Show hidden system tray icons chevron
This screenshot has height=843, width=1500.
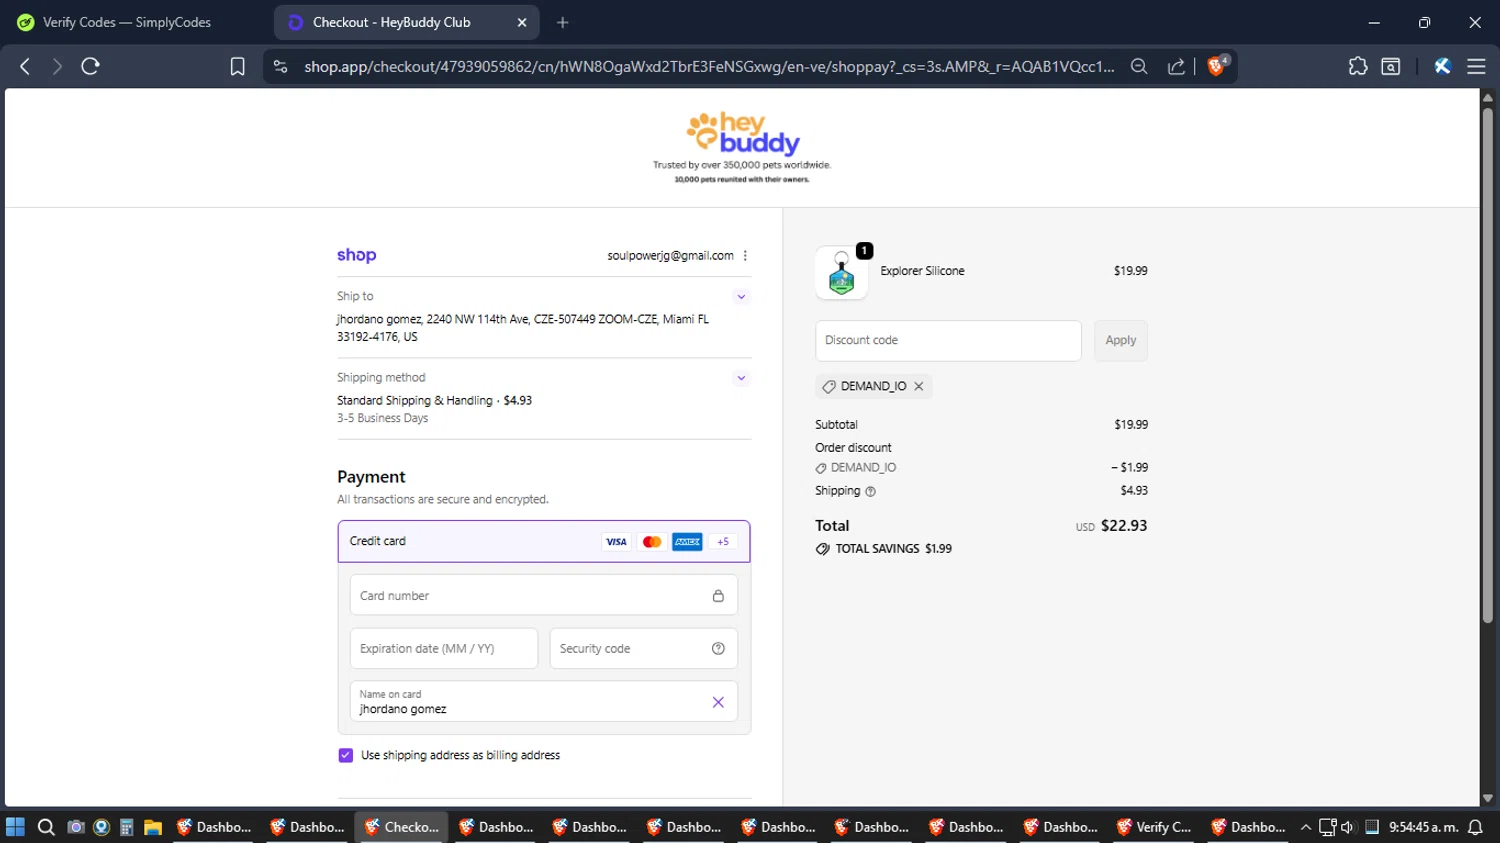pyautogui.click(x=1306, y=827)
